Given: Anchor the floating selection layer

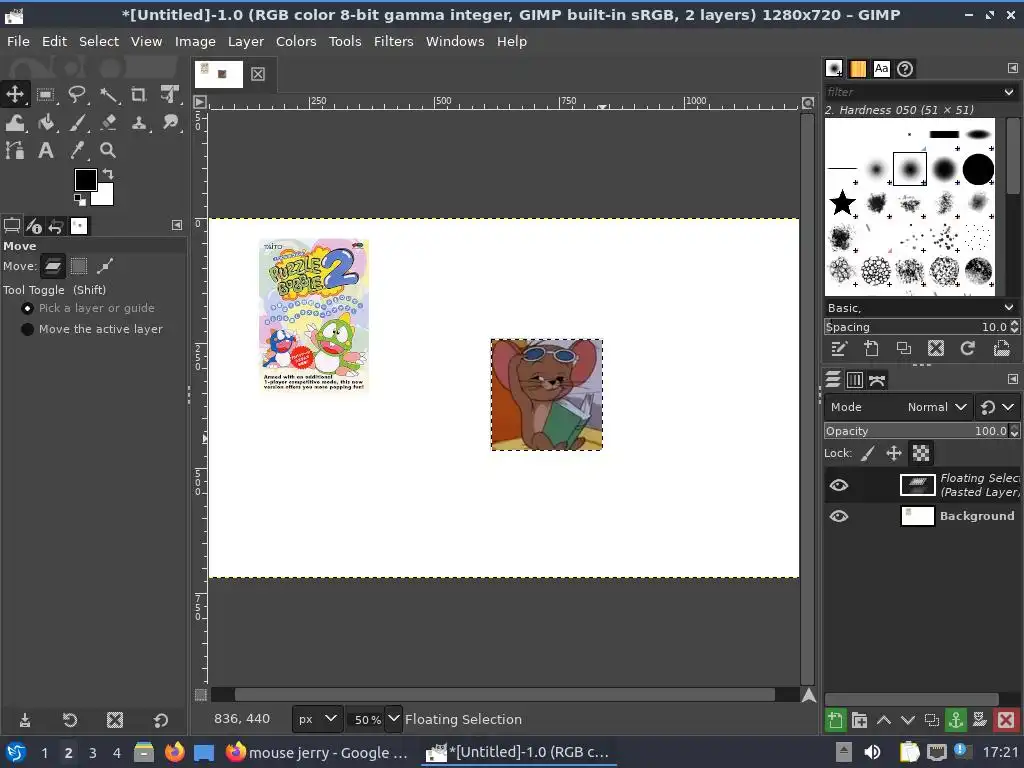Looking at the screenshot, I should click(955, 720).
